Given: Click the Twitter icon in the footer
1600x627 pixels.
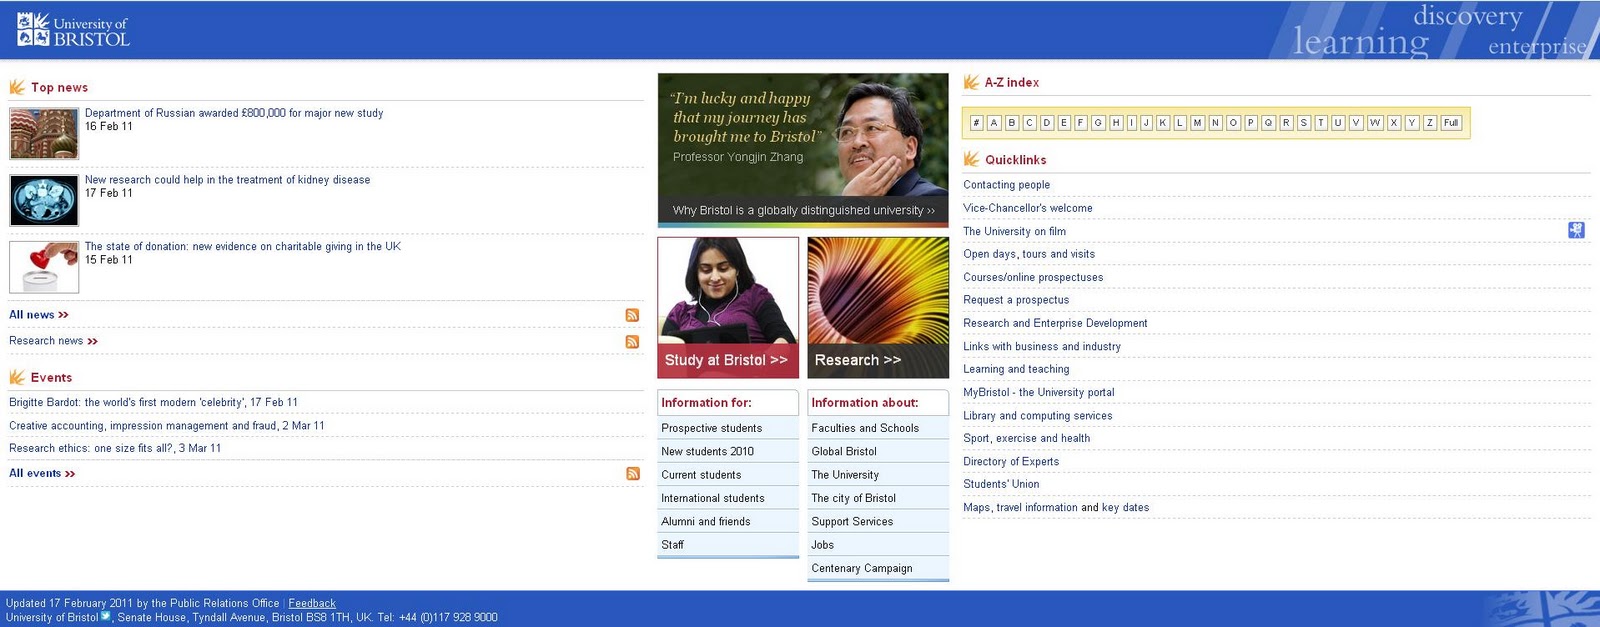Looking at the screenshot, I should (x=106, y=617).
